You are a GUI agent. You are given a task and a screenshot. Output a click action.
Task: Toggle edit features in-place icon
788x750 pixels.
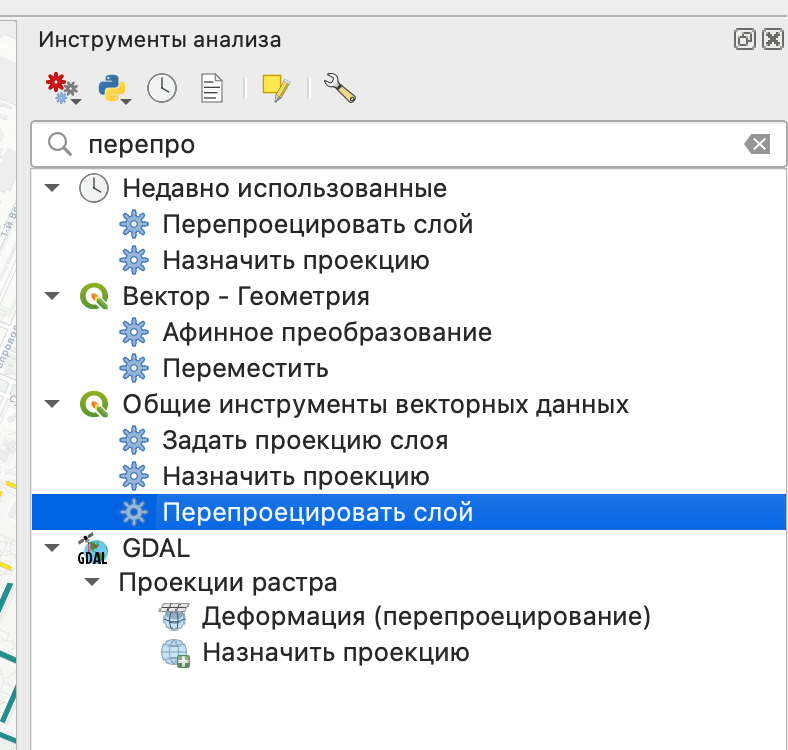[x=275, y=88]
